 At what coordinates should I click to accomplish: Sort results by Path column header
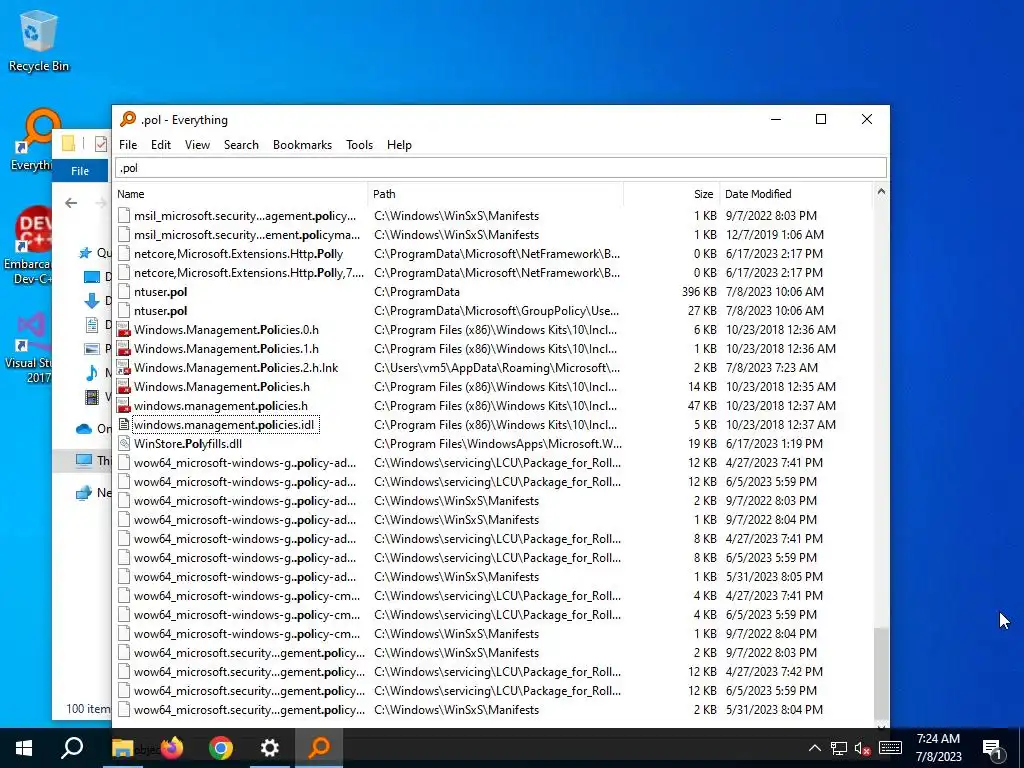click(496, 194)
